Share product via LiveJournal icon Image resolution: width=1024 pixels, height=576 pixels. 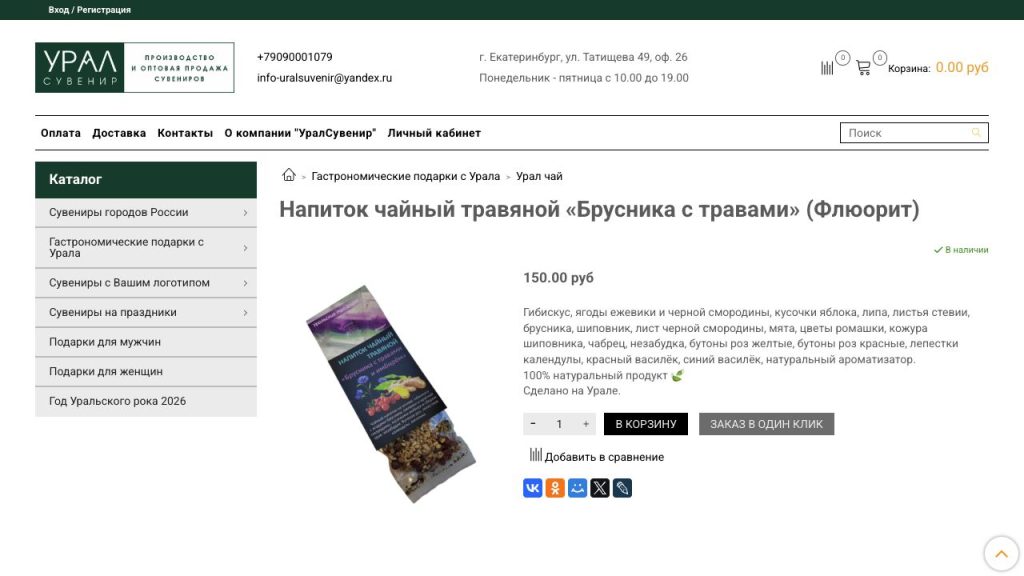coord(622,488)
